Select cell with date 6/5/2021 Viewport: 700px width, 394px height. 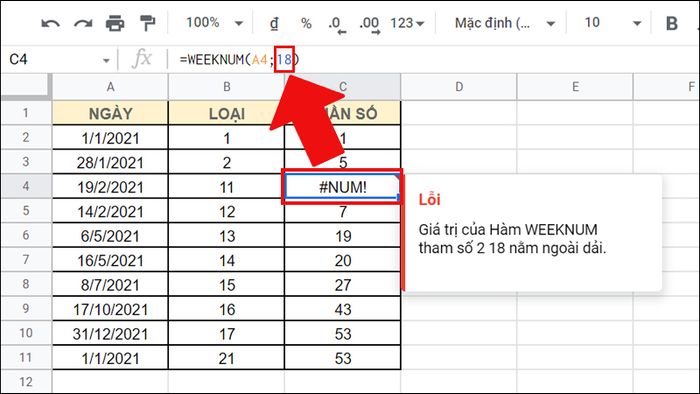click(110, 236)
